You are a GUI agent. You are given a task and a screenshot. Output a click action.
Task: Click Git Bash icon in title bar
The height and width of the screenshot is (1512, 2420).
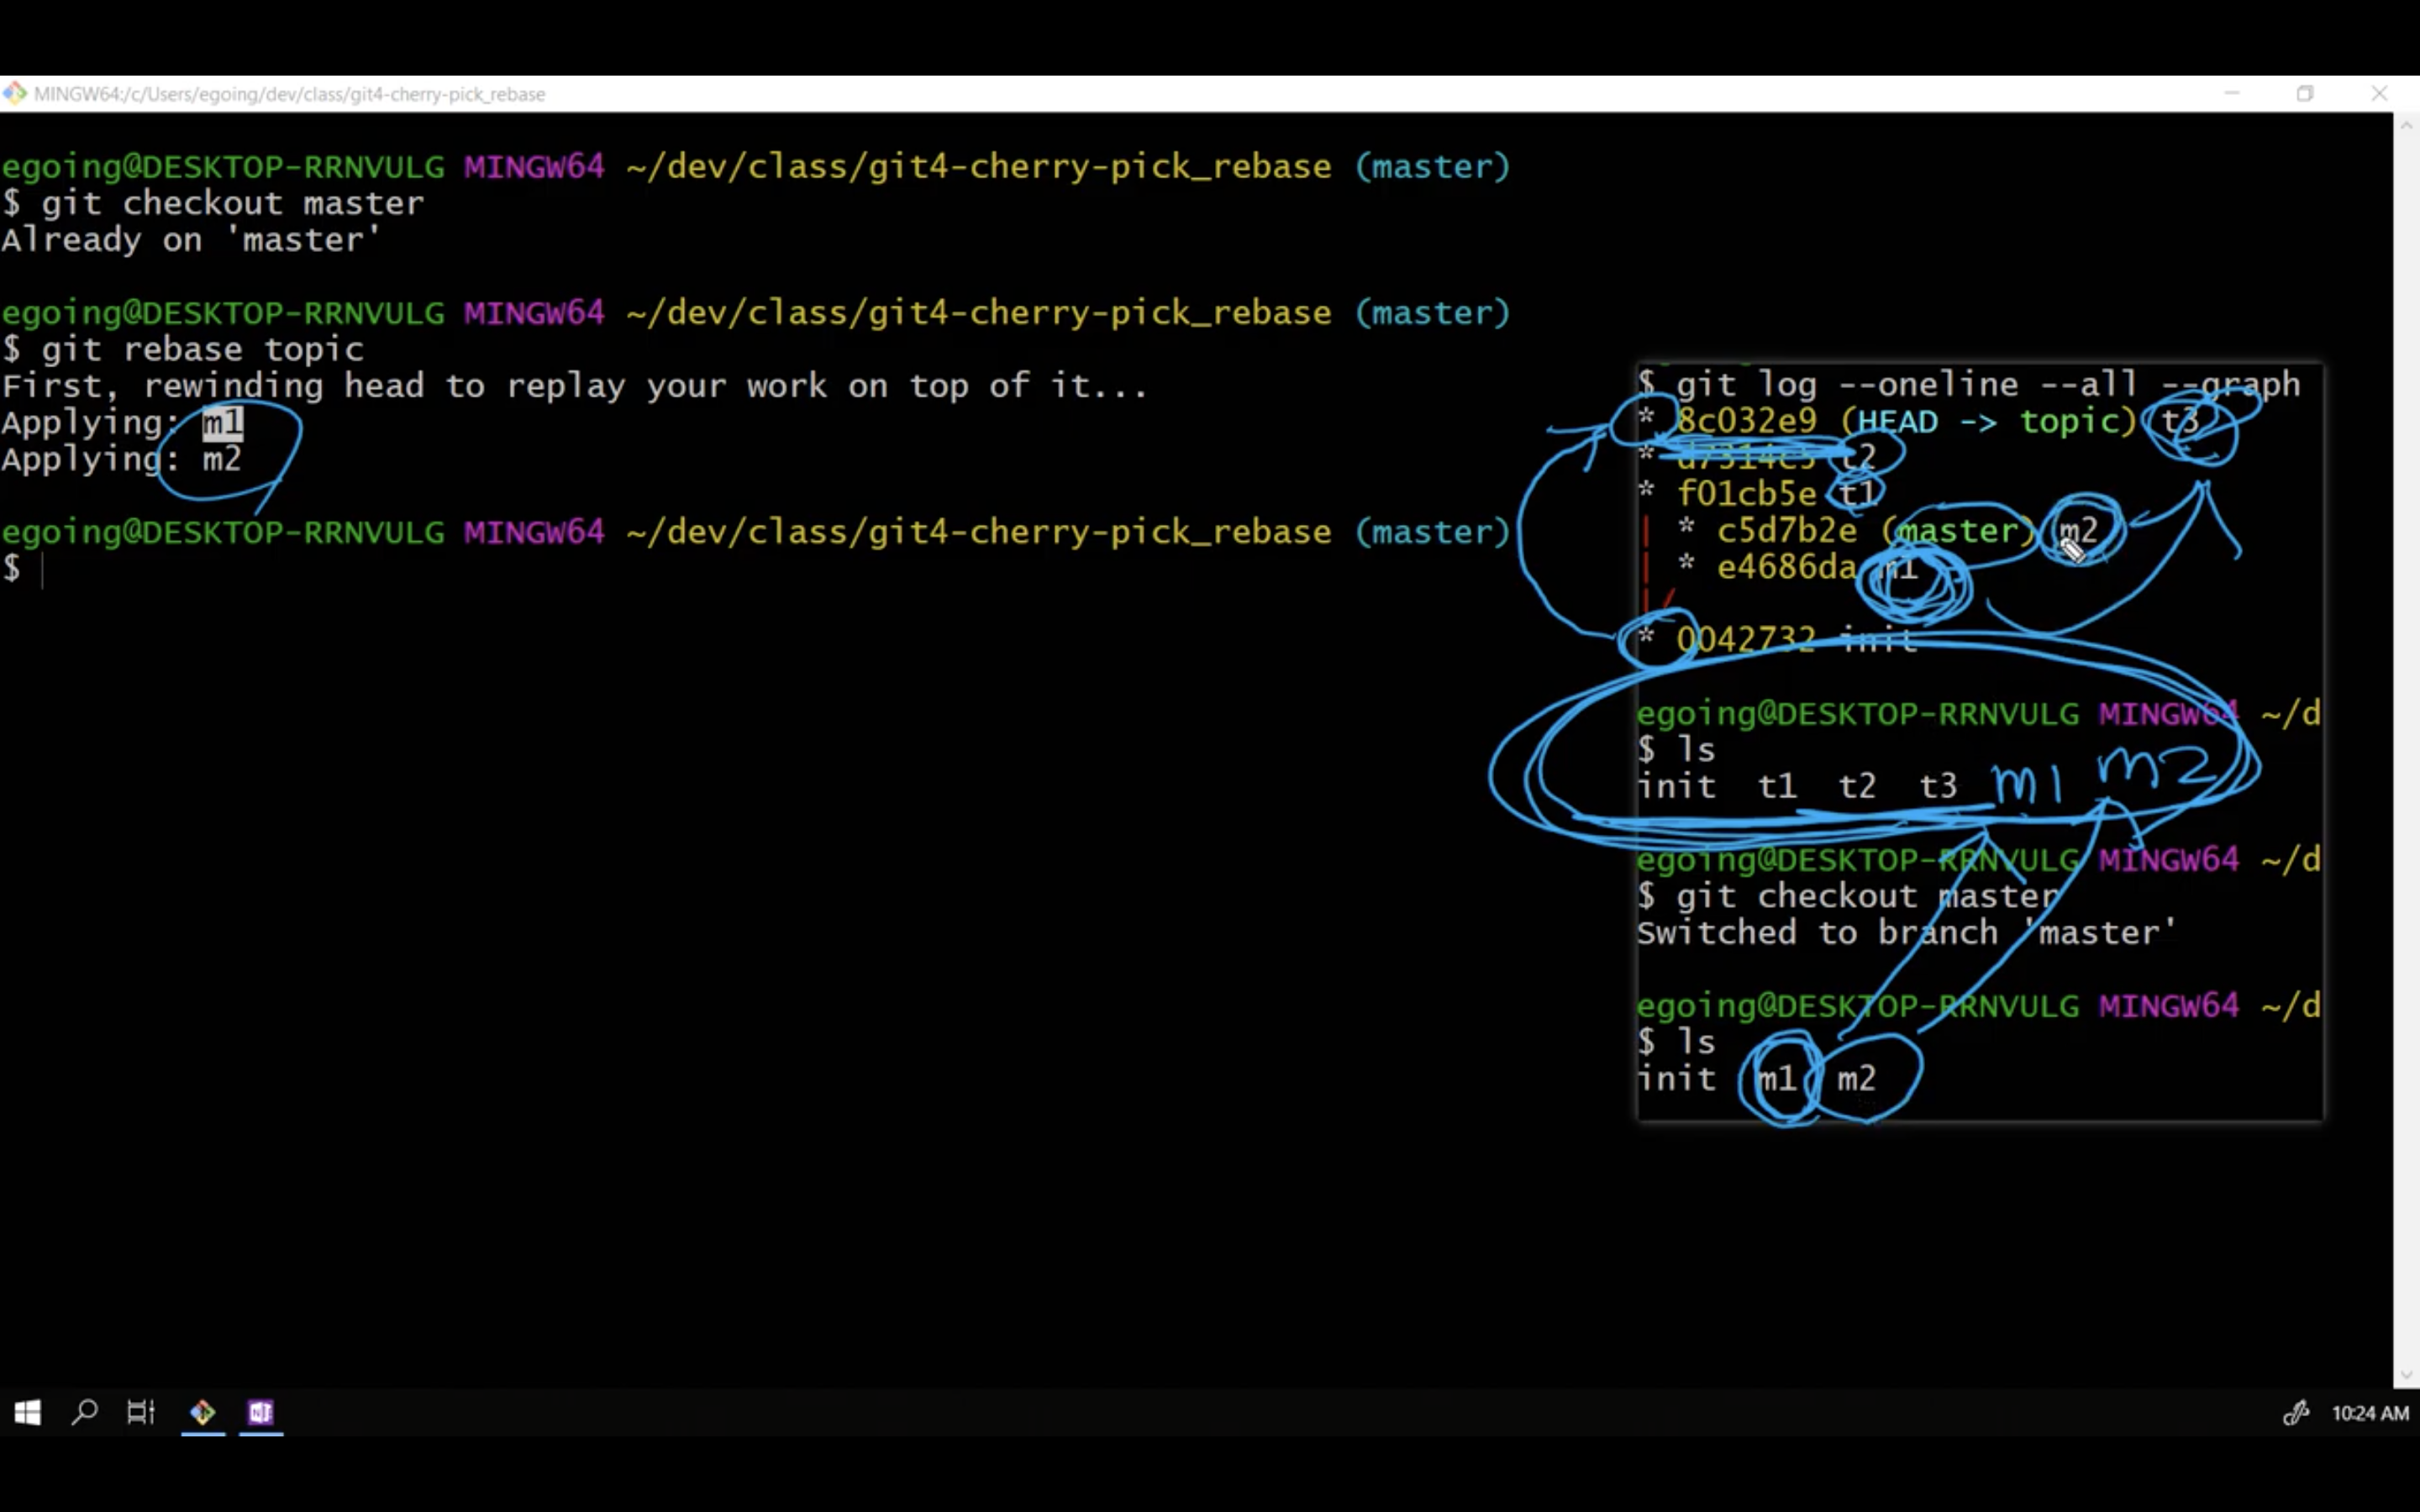14,94
